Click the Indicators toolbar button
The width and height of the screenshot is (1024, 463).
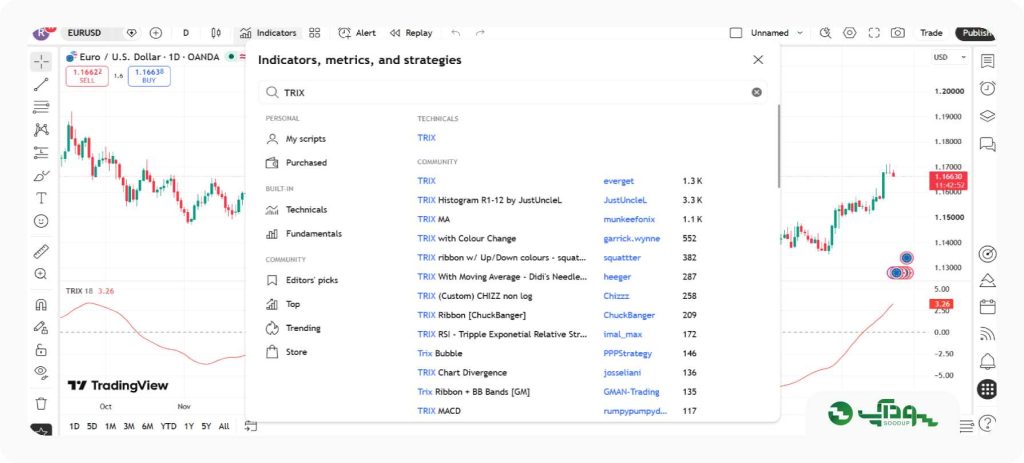pyautogui.click(x=268, y=33)
